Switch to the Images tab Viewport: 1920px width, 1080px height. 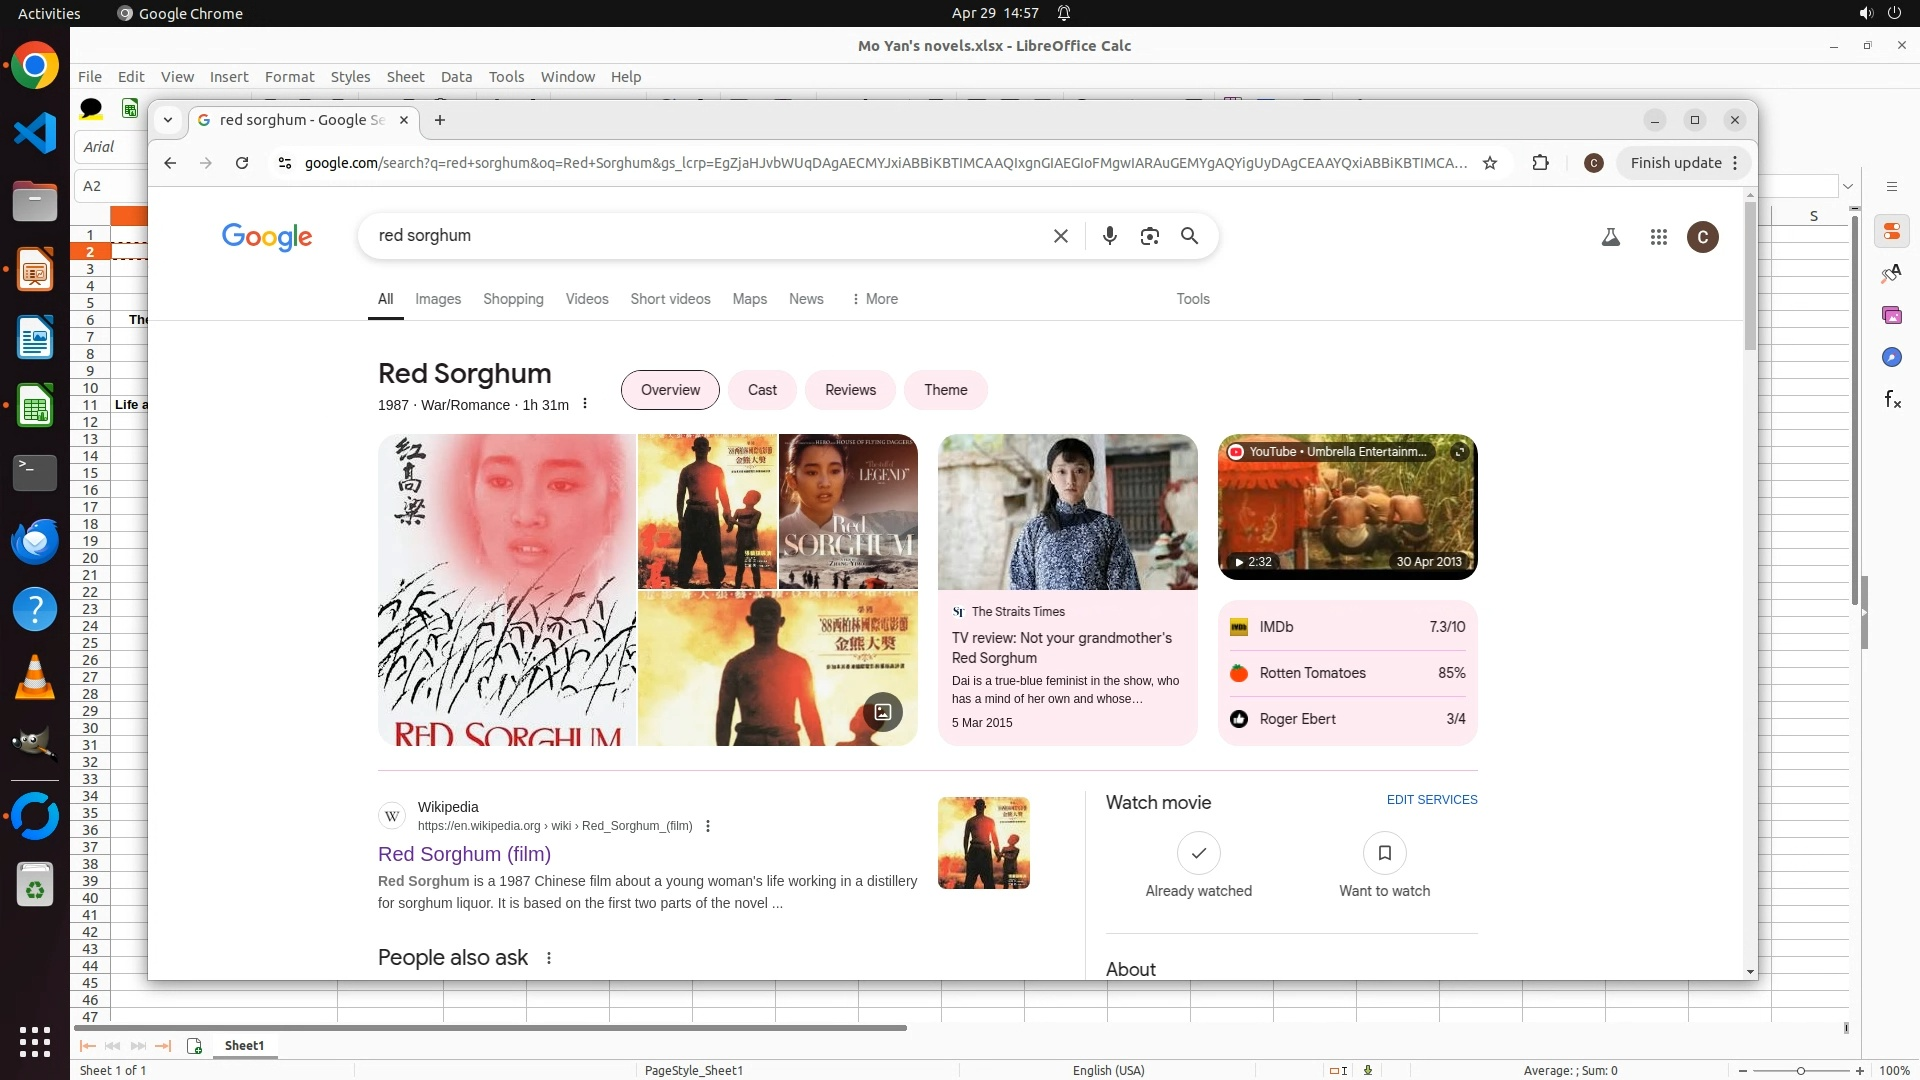[437, 299]
